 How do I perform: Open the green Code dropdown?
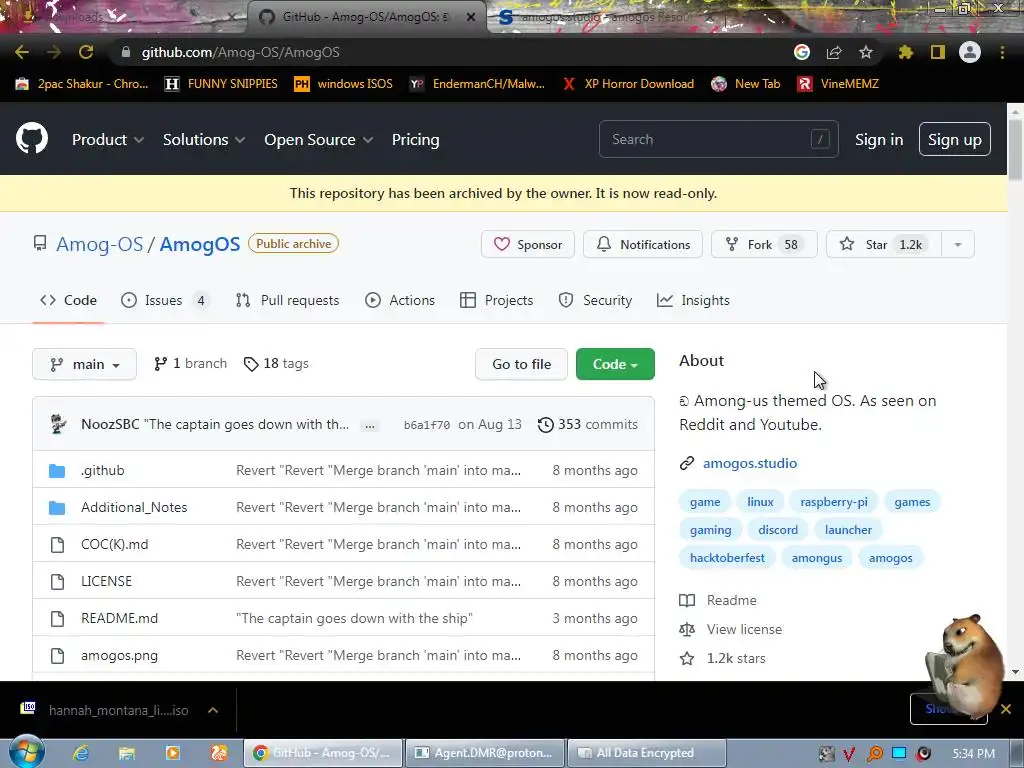coord(615,364)
